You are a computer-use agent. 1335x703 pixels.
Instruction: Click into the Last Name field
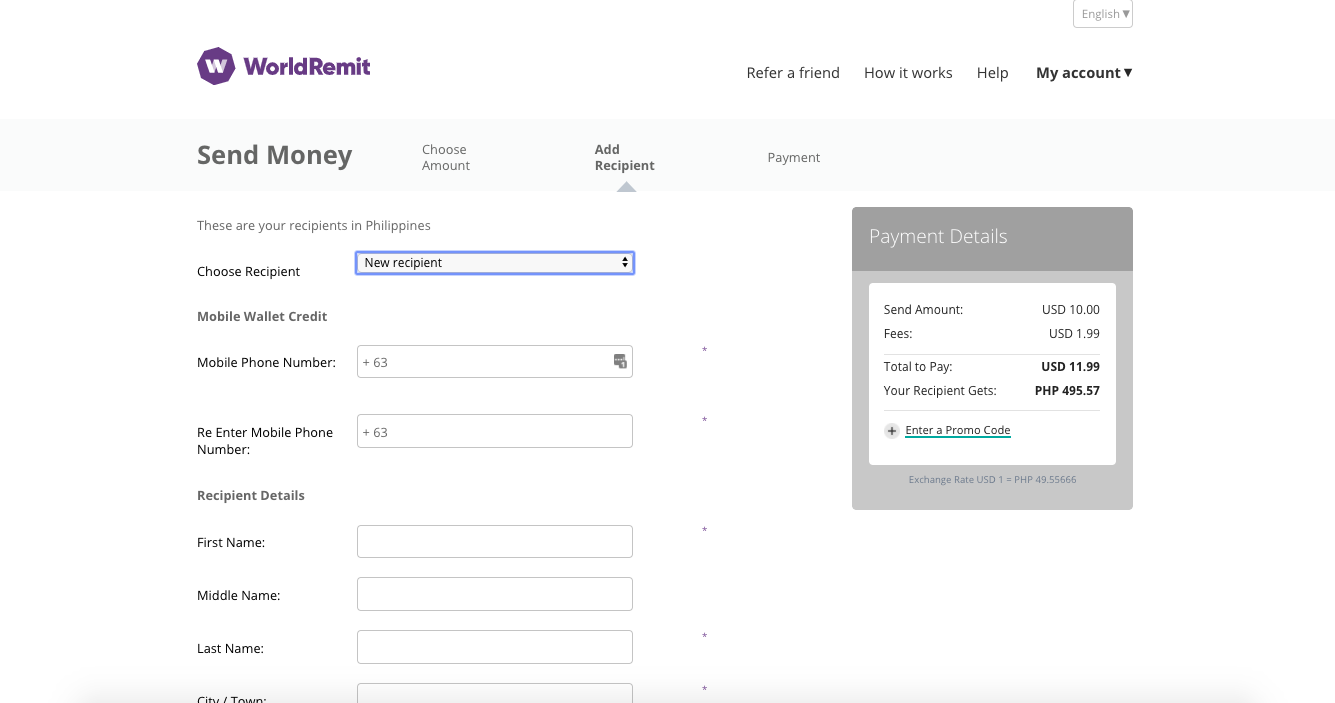(495, 647)
